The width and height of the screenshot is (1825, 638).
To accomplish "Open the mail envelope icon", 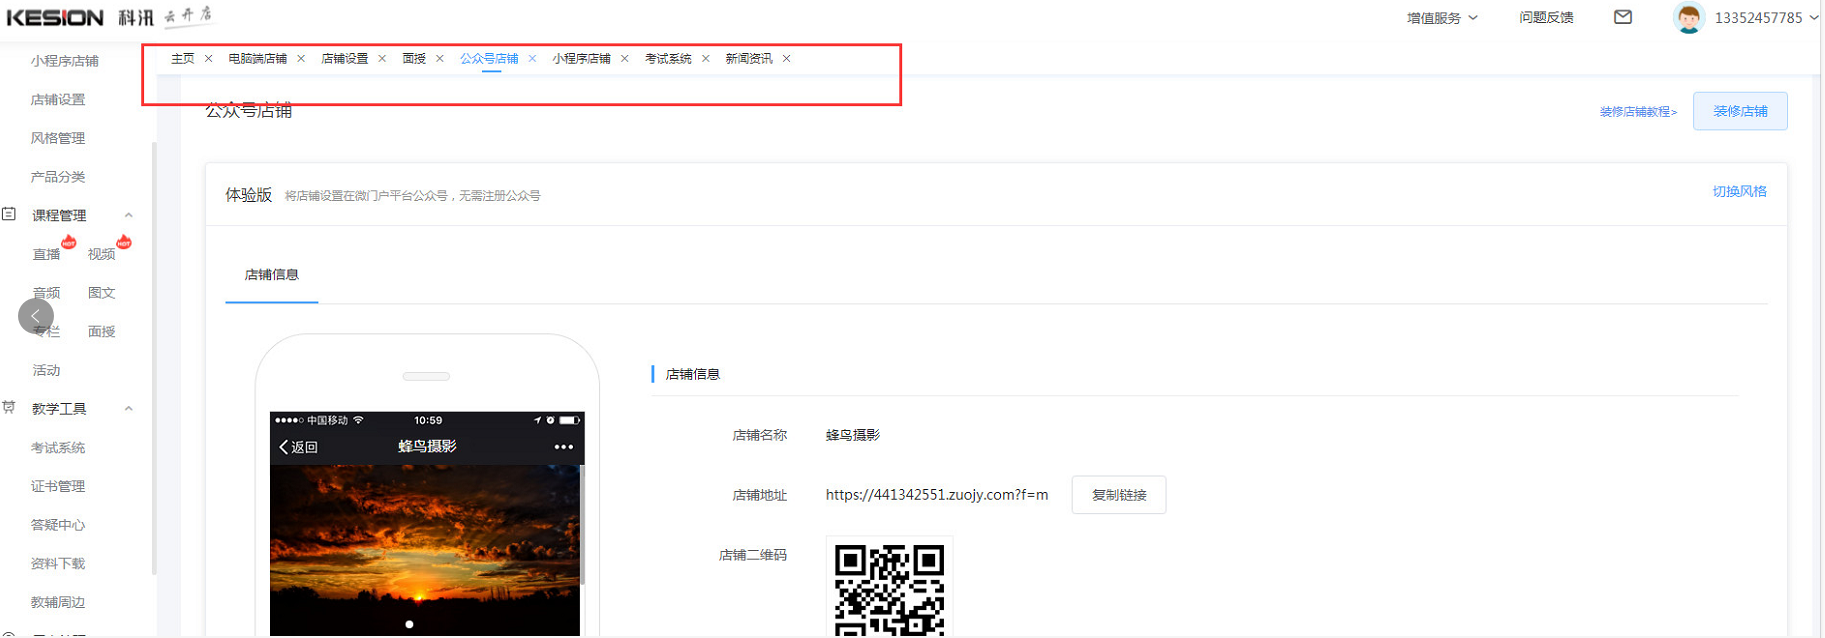I will pyautogui.click(x=1623, y=17).
